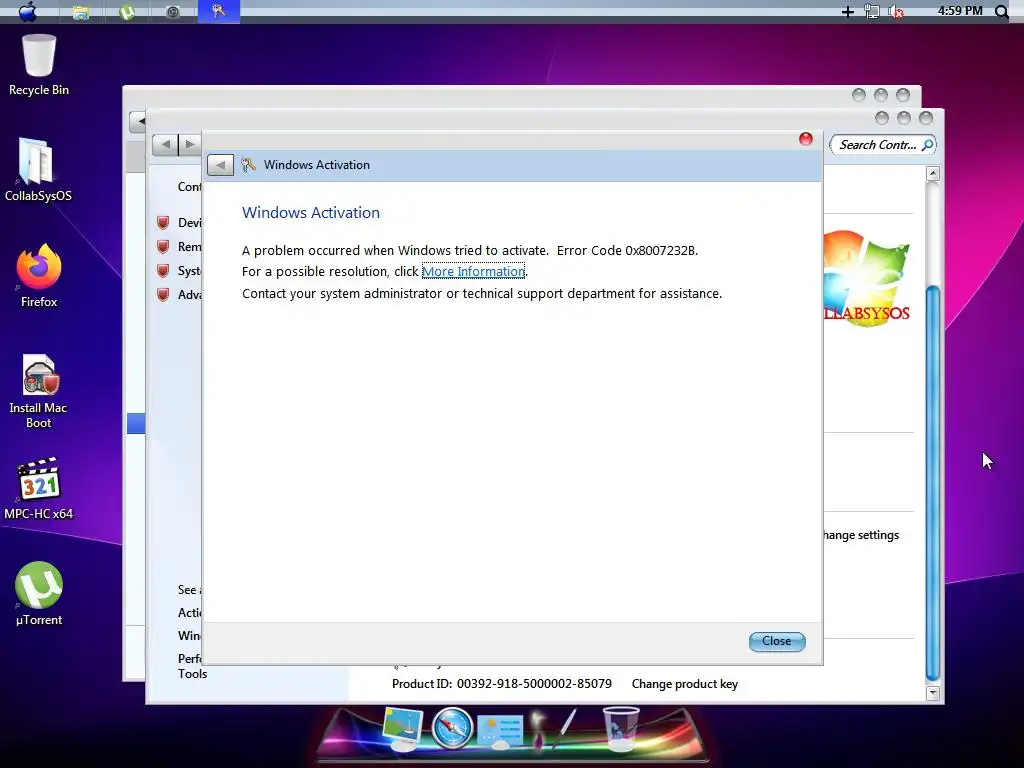Image resolution: width=1024 pixels, height=768 pixels.
Task: Click scrollbar up arrow in System window
Action: pyautogui.click(x=933, y=174)
